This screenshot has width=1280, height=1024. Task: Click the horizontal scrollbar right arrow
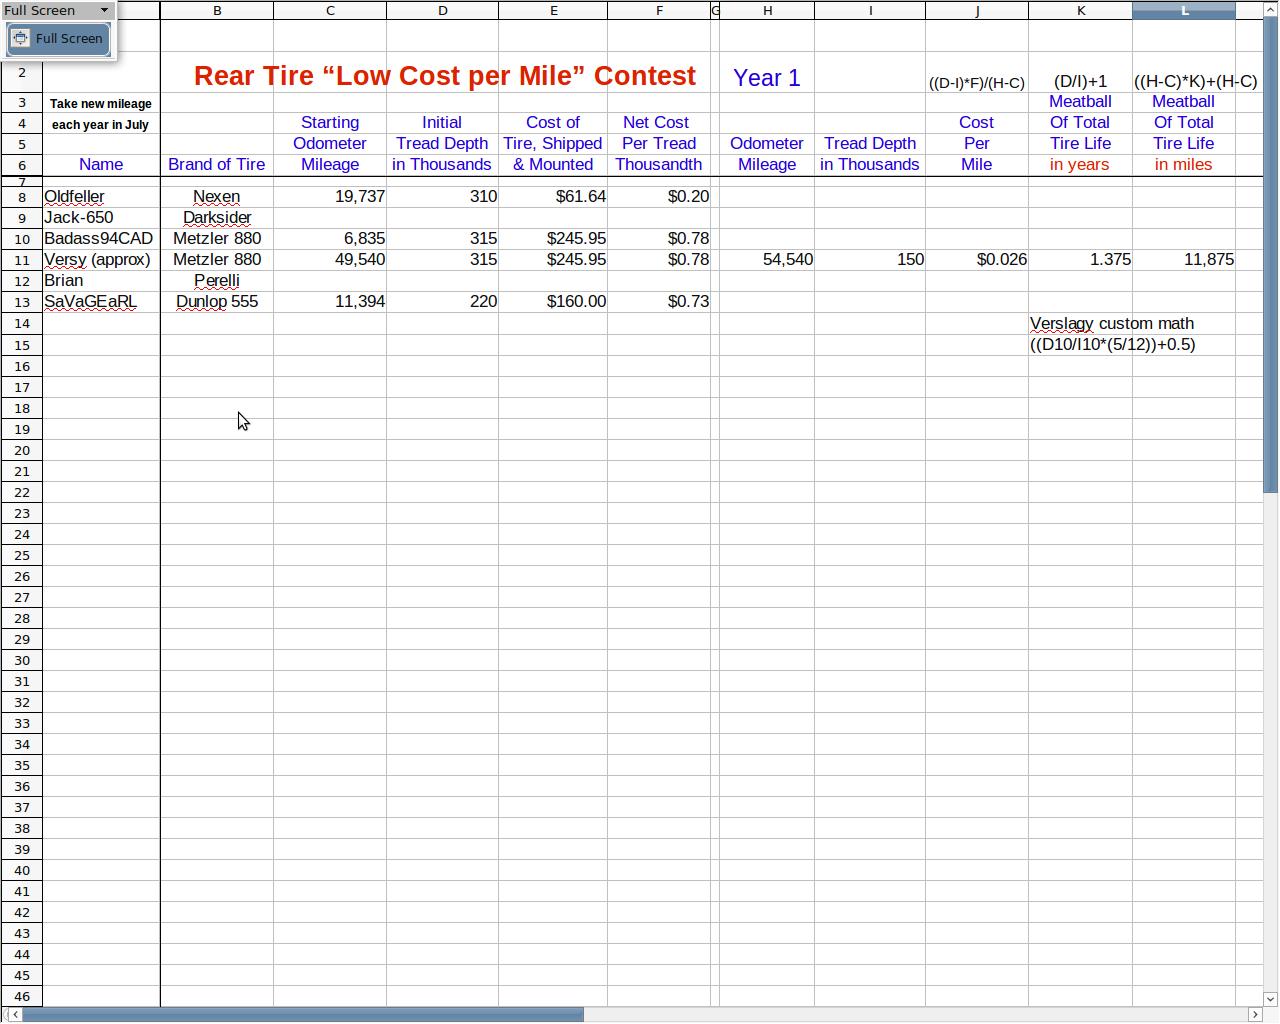point(1254,1014)
